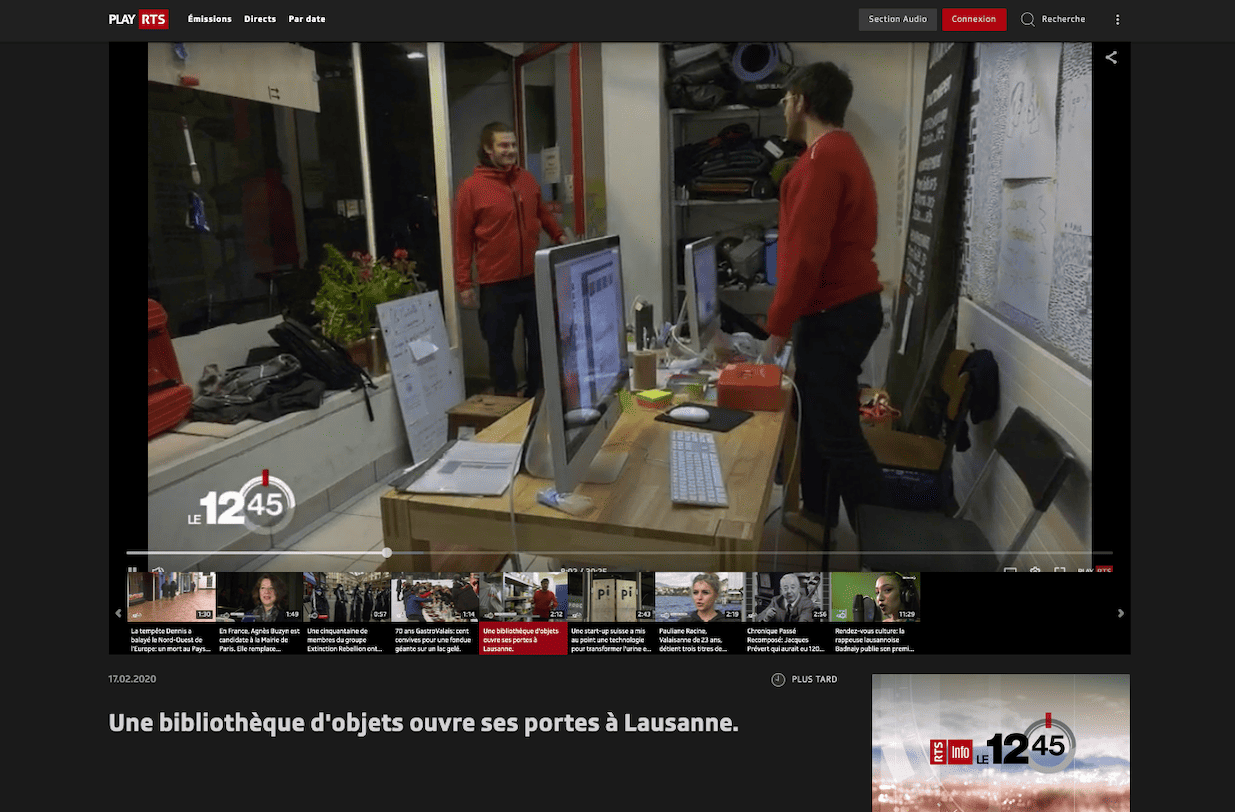Click the Play RTS logo
Screen dimensions: 1235x812
click(x=139, y=19)
